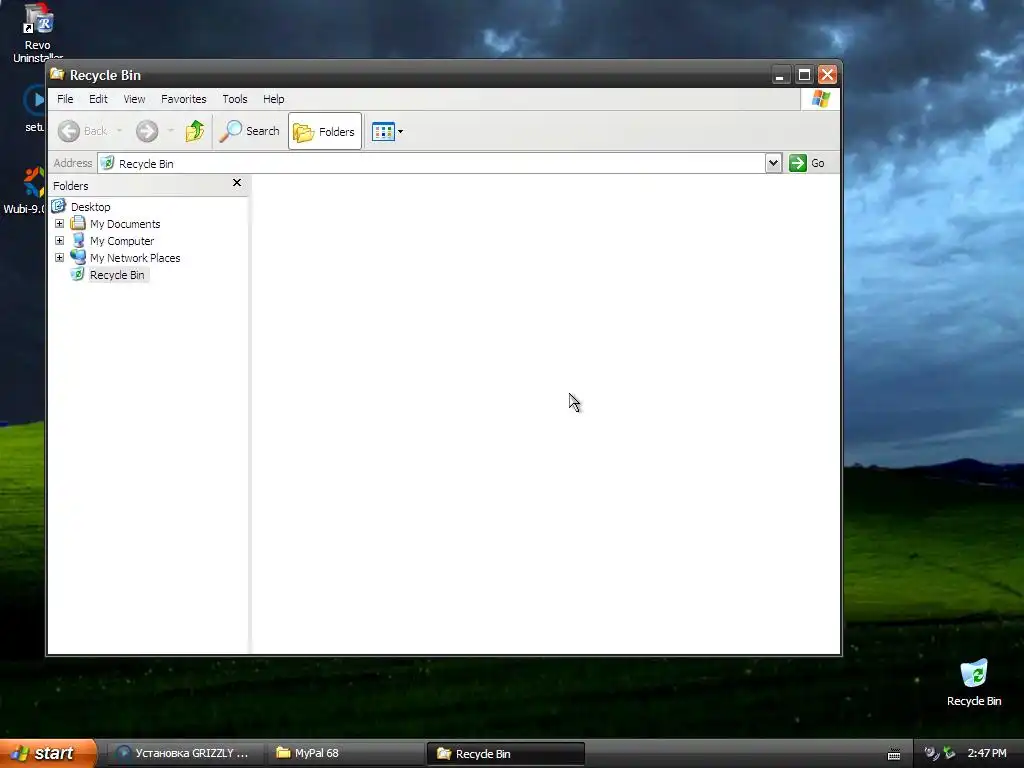Close the Recycle Bin window
This screenshot has height=768, width=1024.
pos(827,75)
